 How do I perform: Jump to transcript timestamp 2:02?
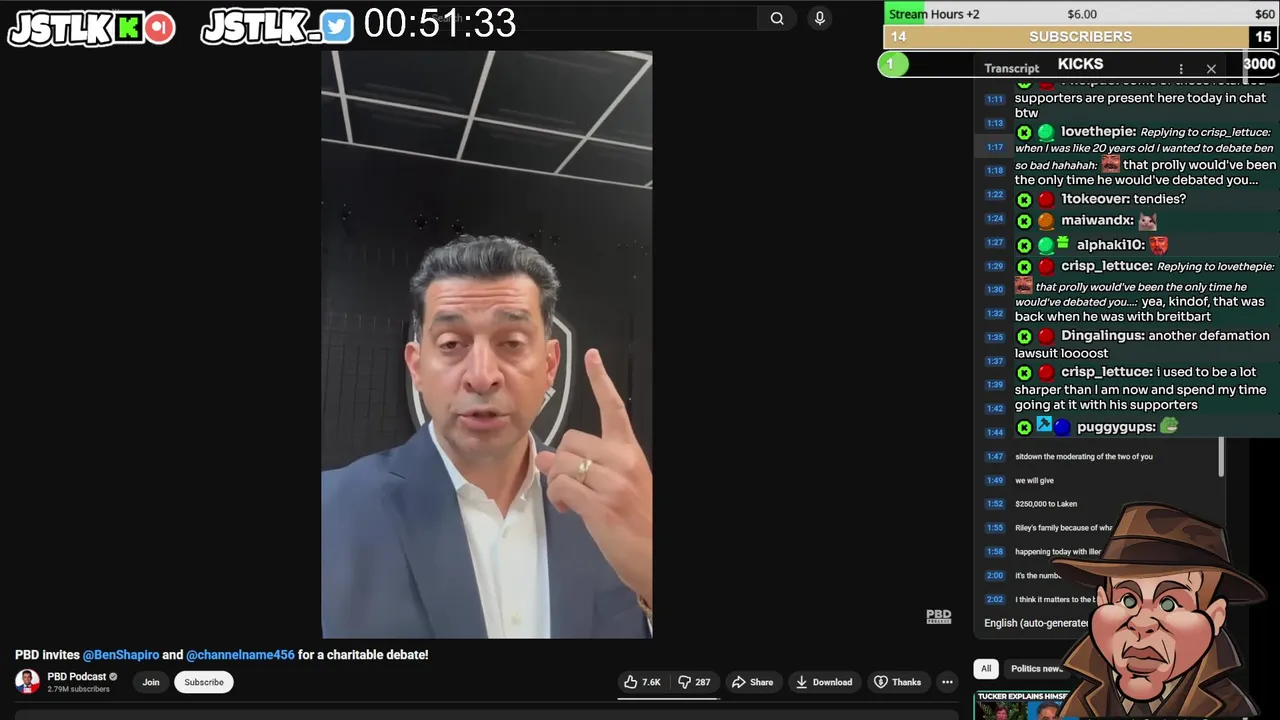pos(994,600)
